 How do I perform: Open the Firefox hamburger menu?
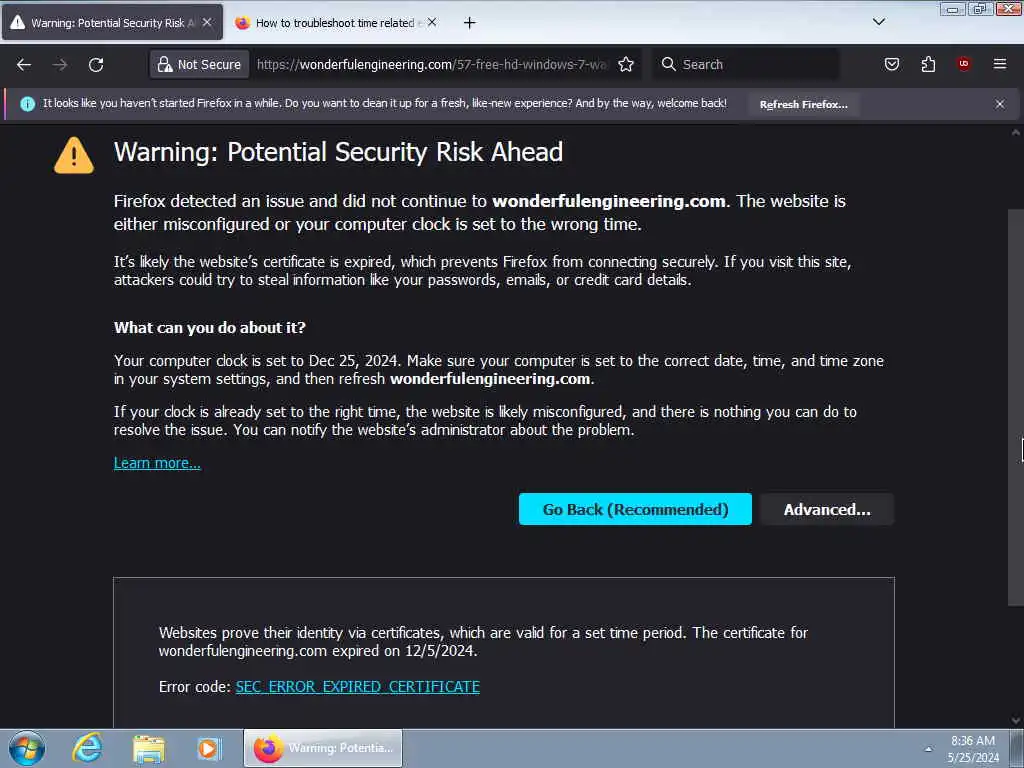click(x=1000, y=64)
